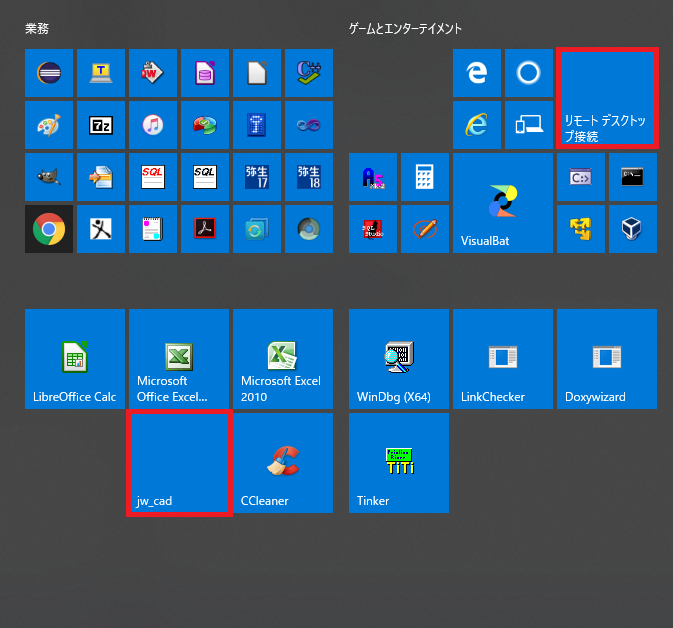This screenshot has height=628, width=673.
Task: Launch the laptop icon with yellow T
Action: 101,73
